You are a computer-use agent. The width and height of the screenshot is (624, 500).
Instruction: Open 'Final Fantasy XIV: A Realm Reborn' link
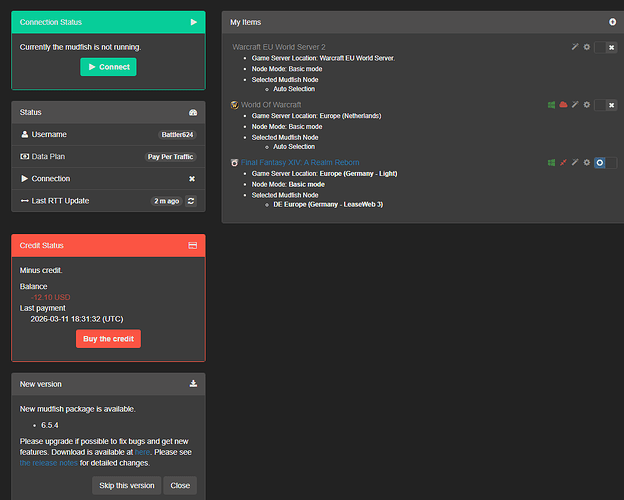tap(300, 162)
